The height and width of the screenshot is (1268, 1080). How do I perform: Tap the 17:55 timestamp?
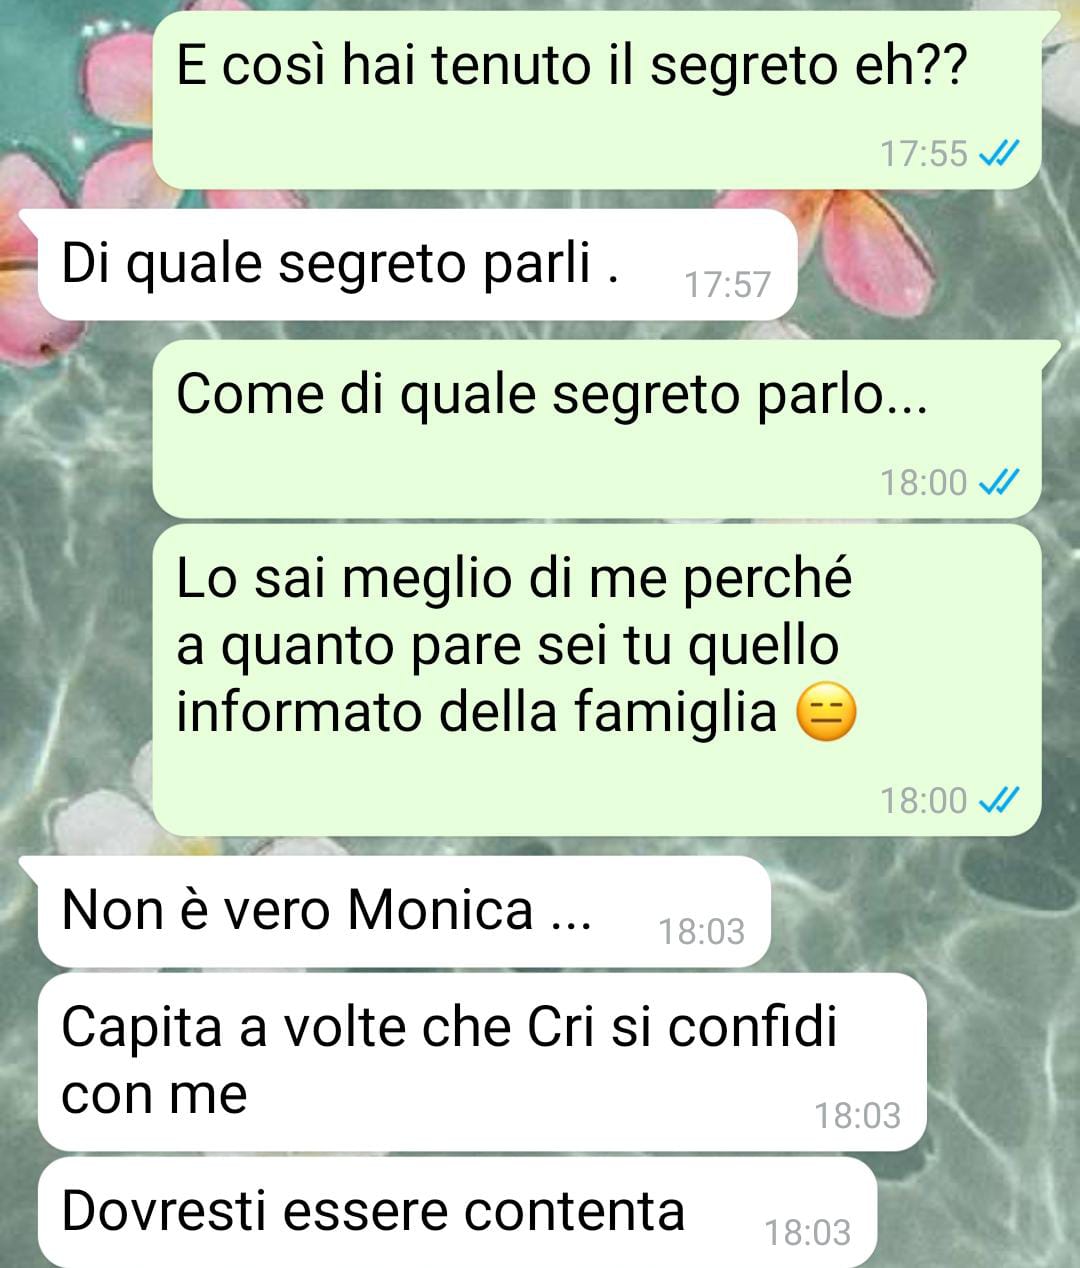coord(924,154)
